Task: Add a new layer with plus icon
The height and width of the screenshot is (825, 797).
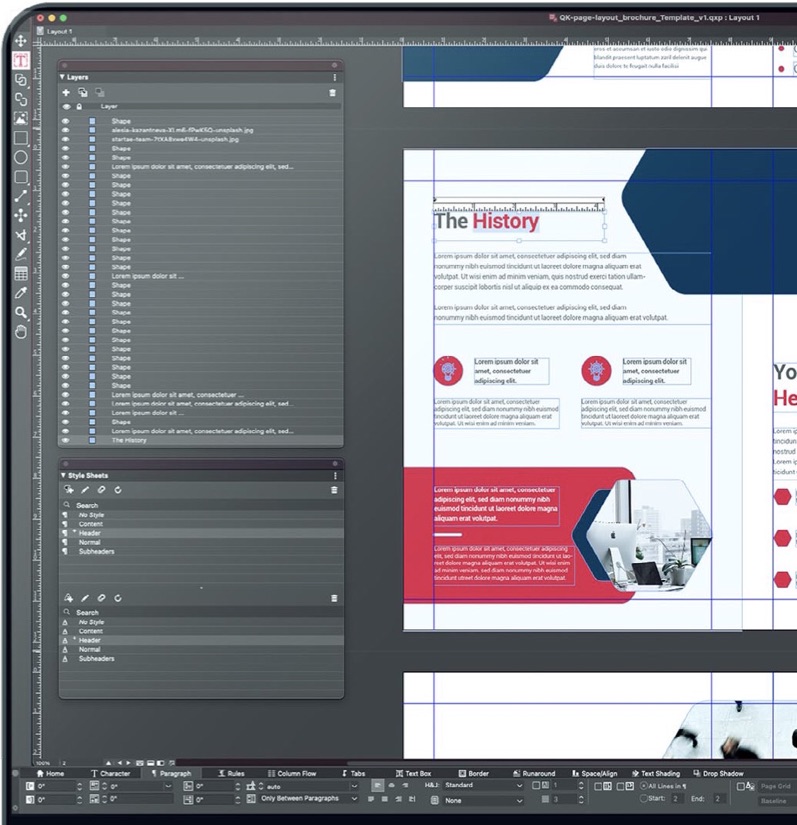Action: (x=67, y=92)
